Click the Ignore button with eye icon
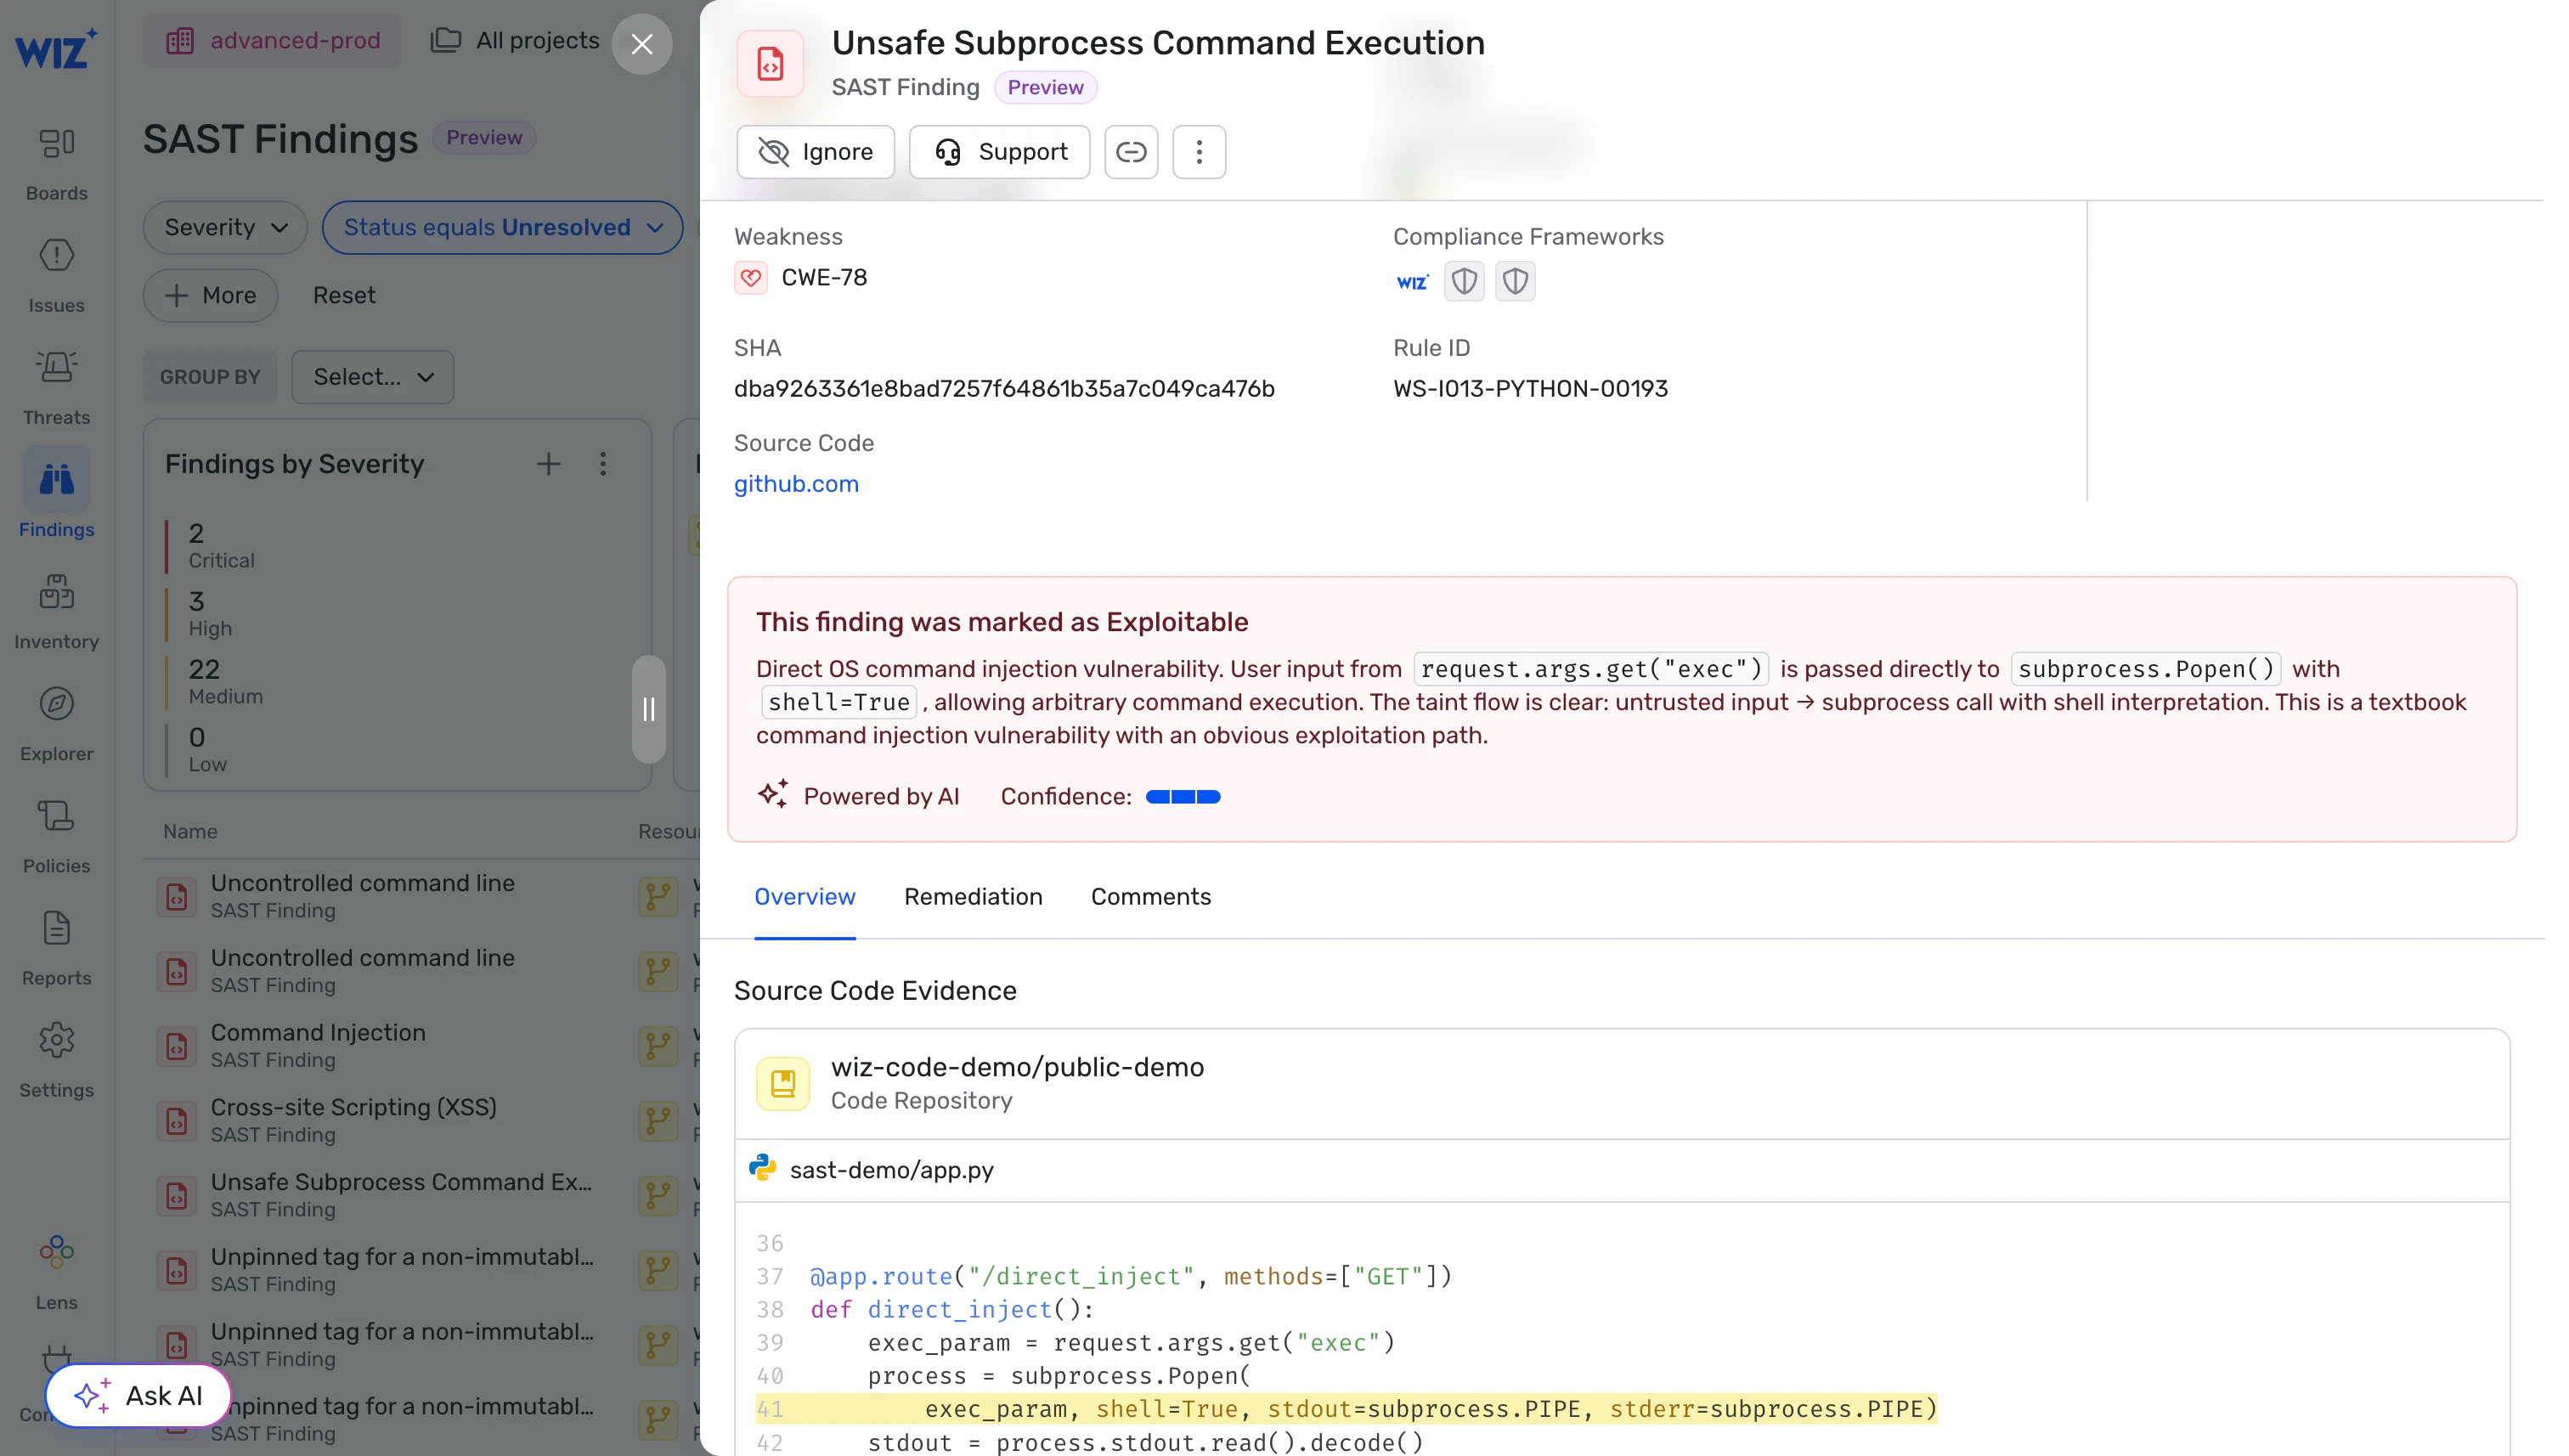 (x=815, y=152)
